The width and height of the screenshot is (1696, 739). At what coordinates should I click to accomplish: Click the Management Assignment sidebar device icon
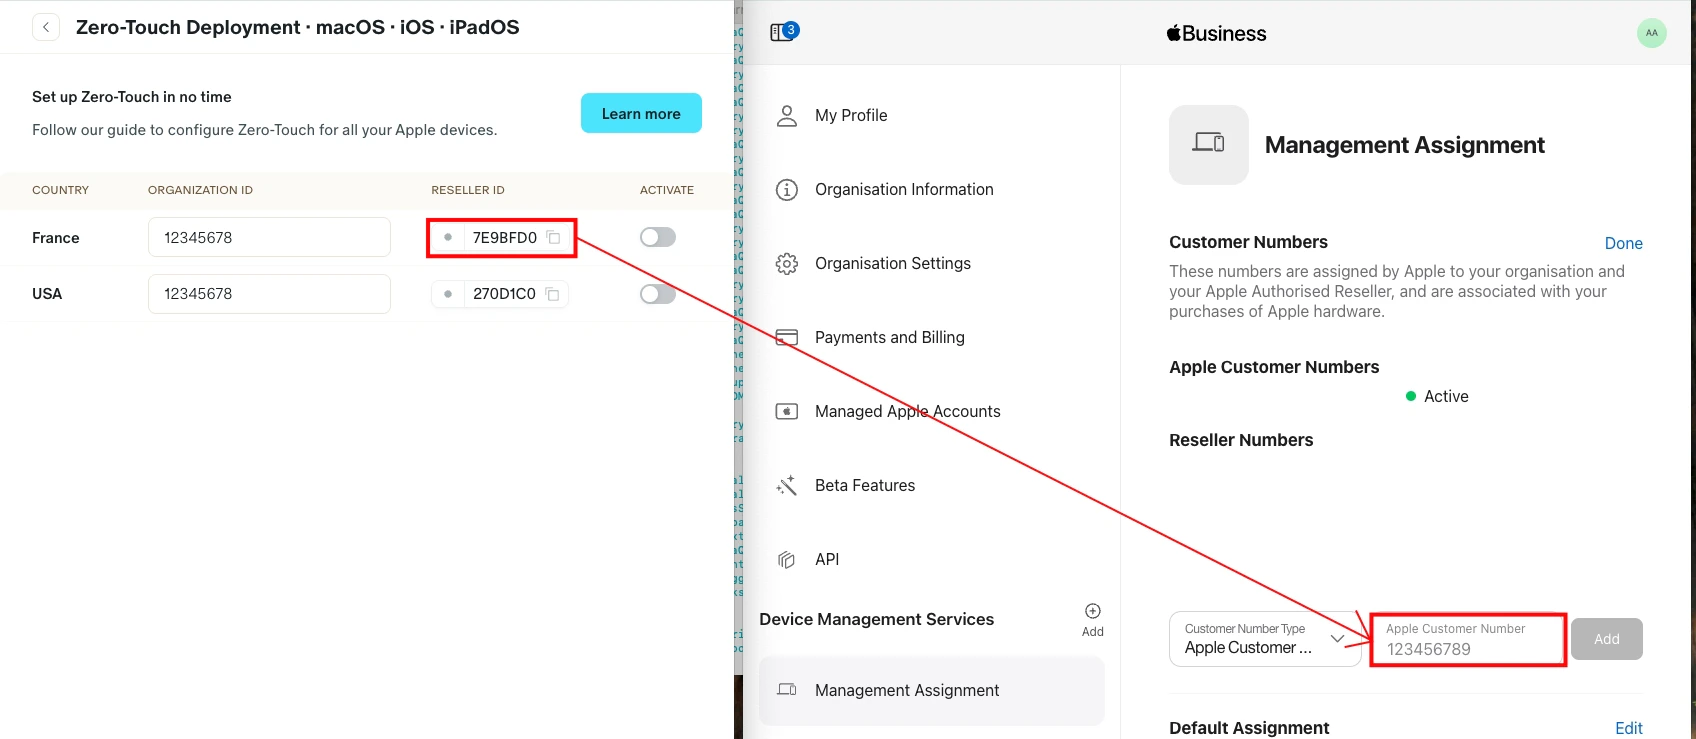(787, 690)
